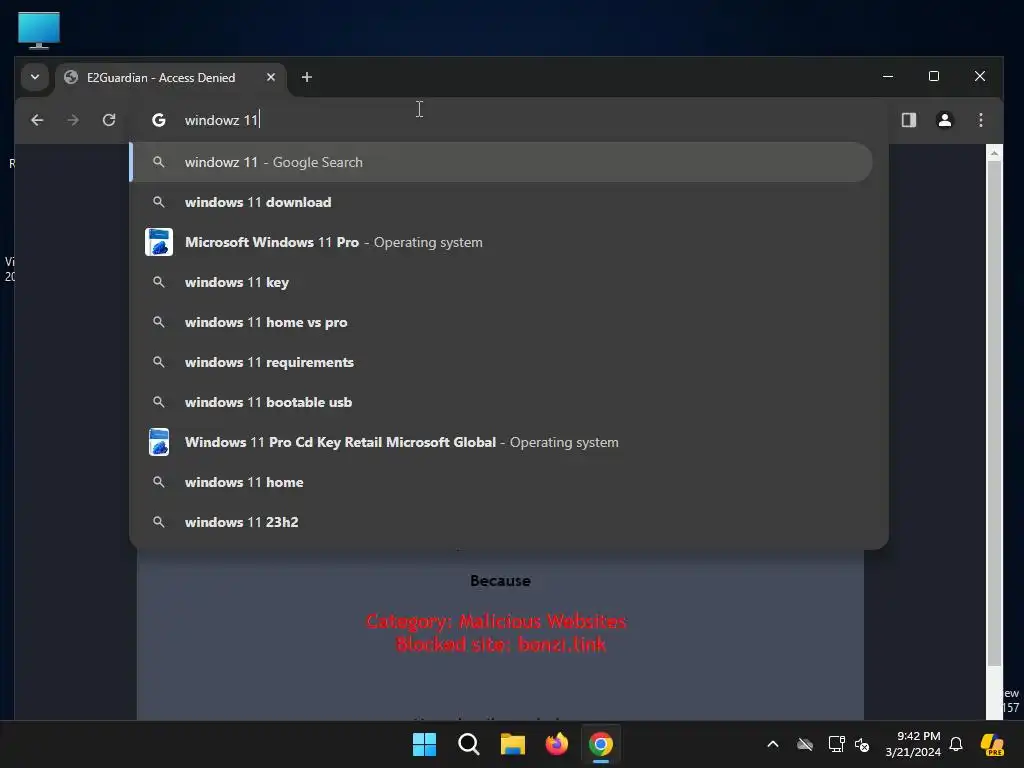Click the scrollbar up arrow
Viewport: 1024px width, 768px height.
point(994,153)
